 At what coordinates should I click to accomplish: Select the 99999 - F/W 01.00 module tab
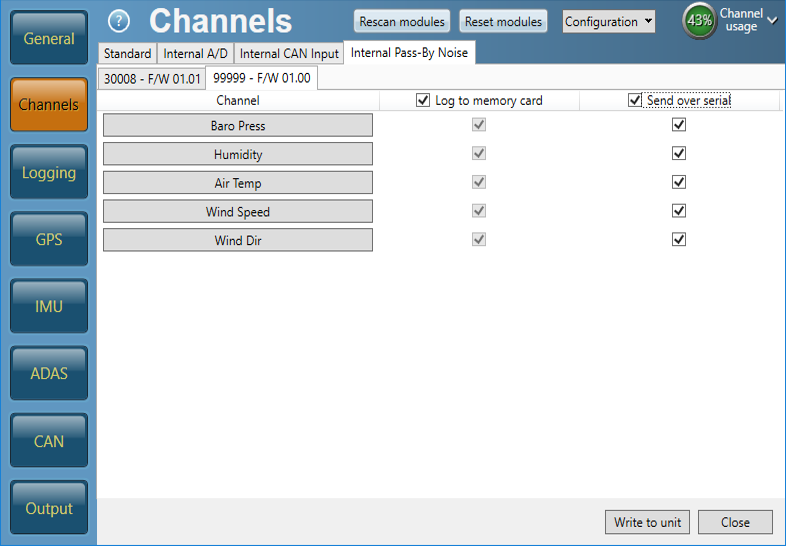coord(262,78)
